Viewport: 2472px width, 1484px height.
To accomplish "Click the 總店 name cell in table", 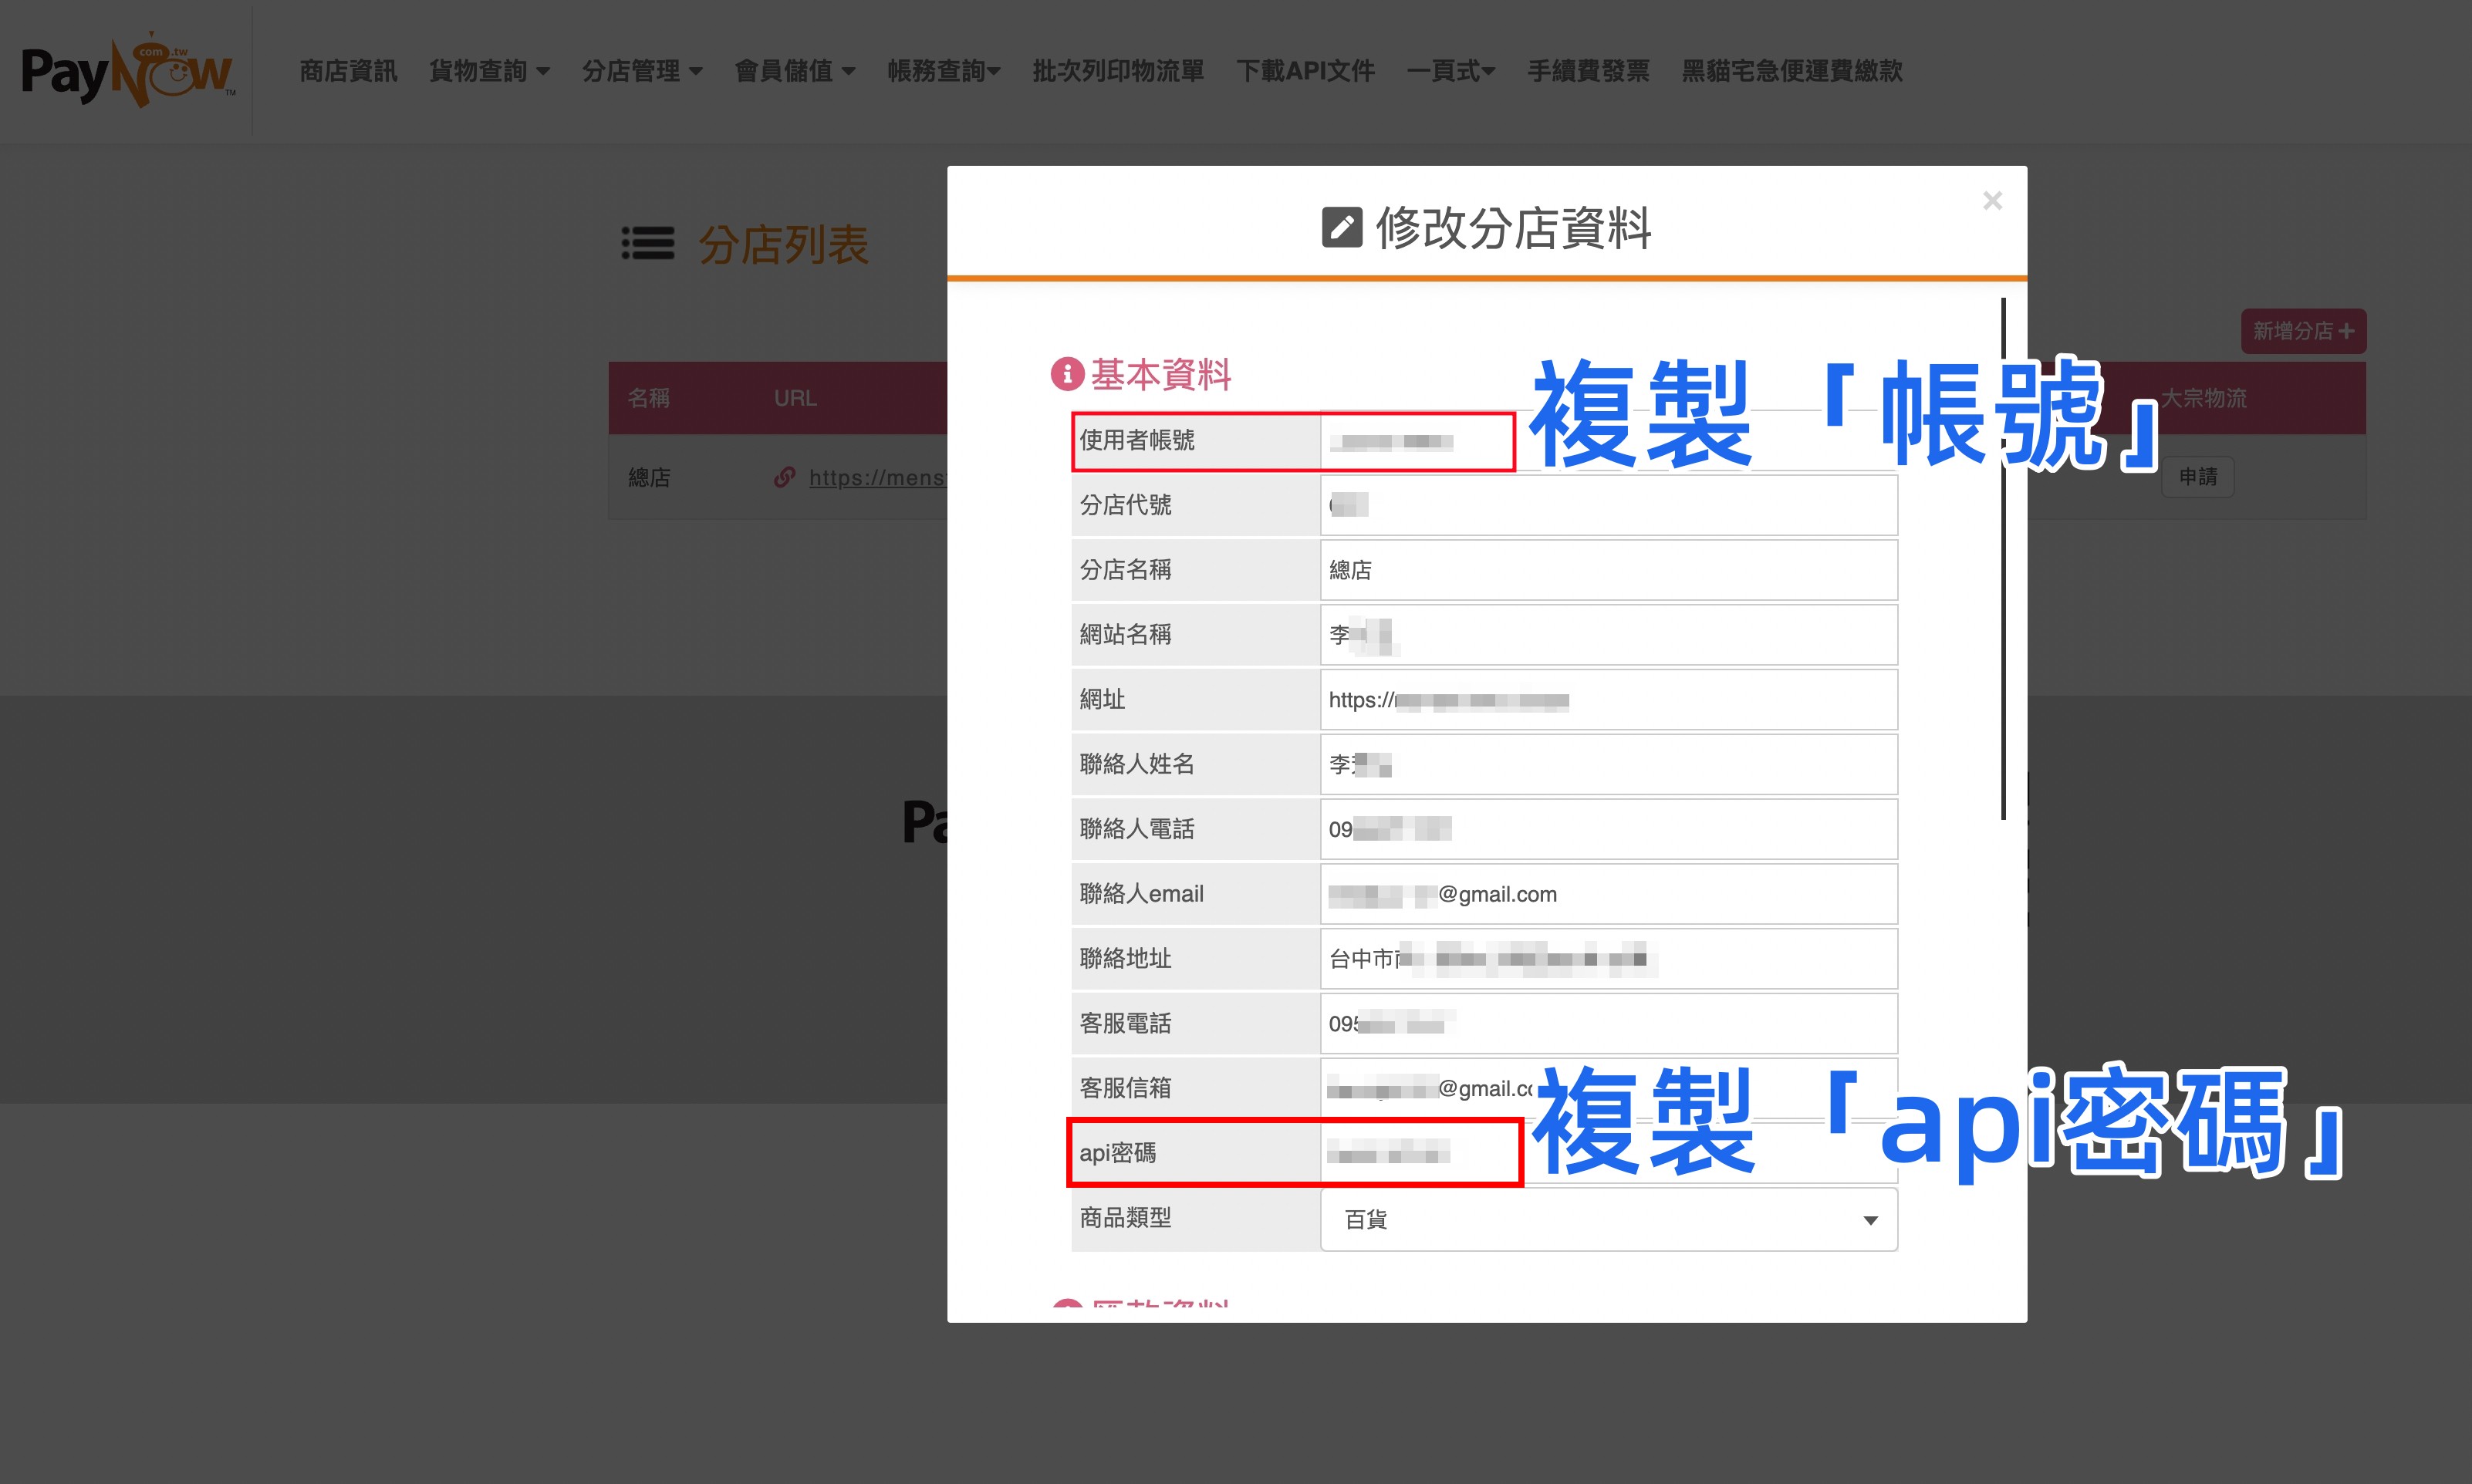I will (x=649, y=478).
